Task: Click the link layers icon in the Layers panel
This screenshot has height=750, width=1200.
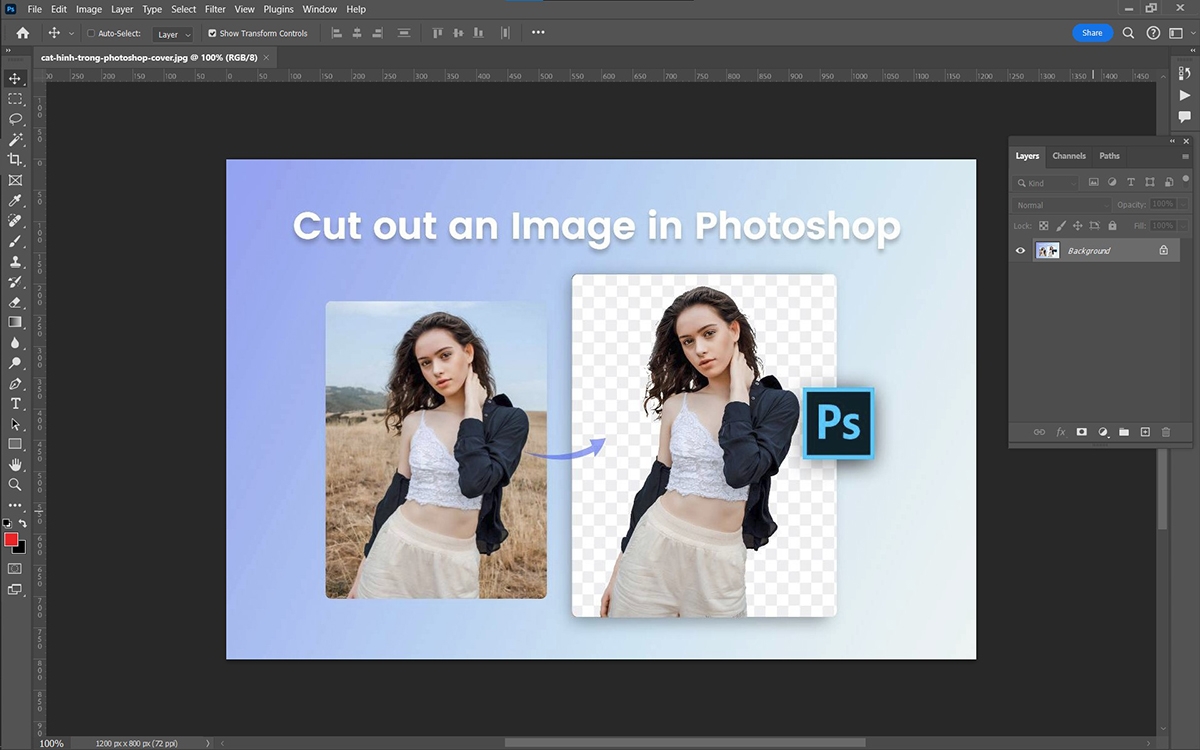Action: pyautogui.click(x=1039, y=432)
